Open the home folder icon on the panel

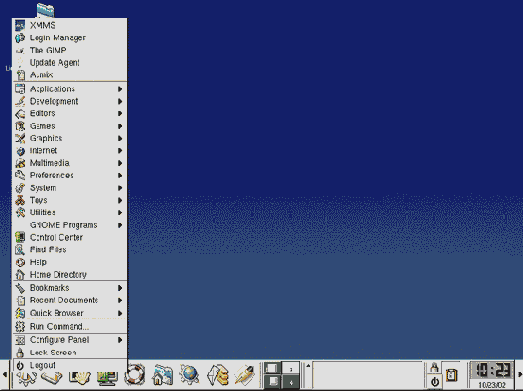[x=162, y=375]
